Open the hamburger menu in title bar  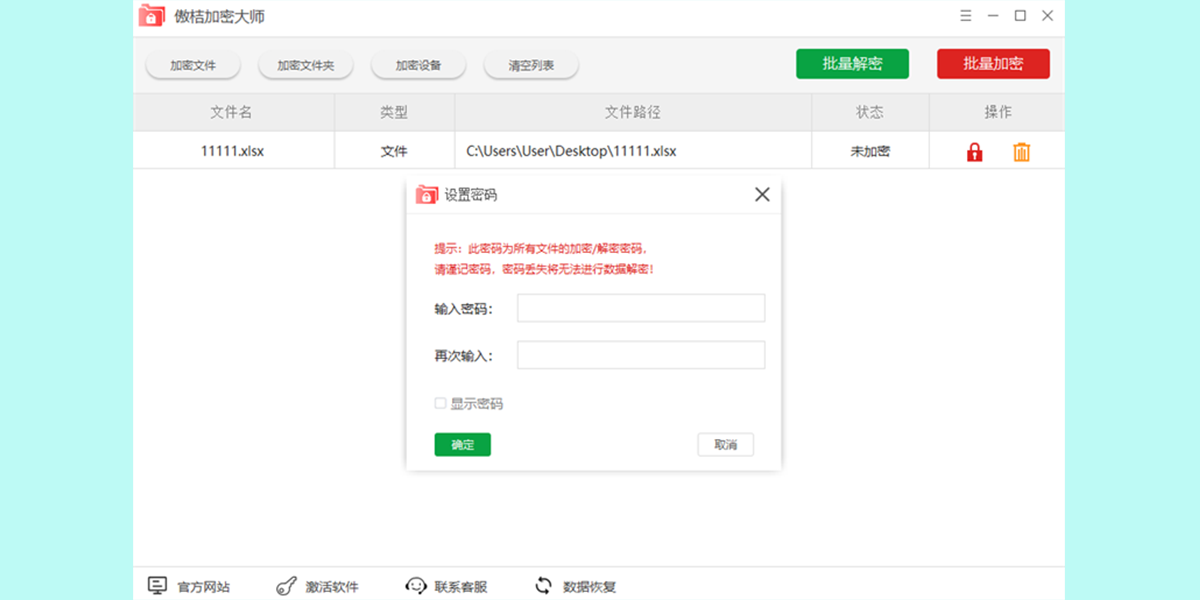(965, 16)
